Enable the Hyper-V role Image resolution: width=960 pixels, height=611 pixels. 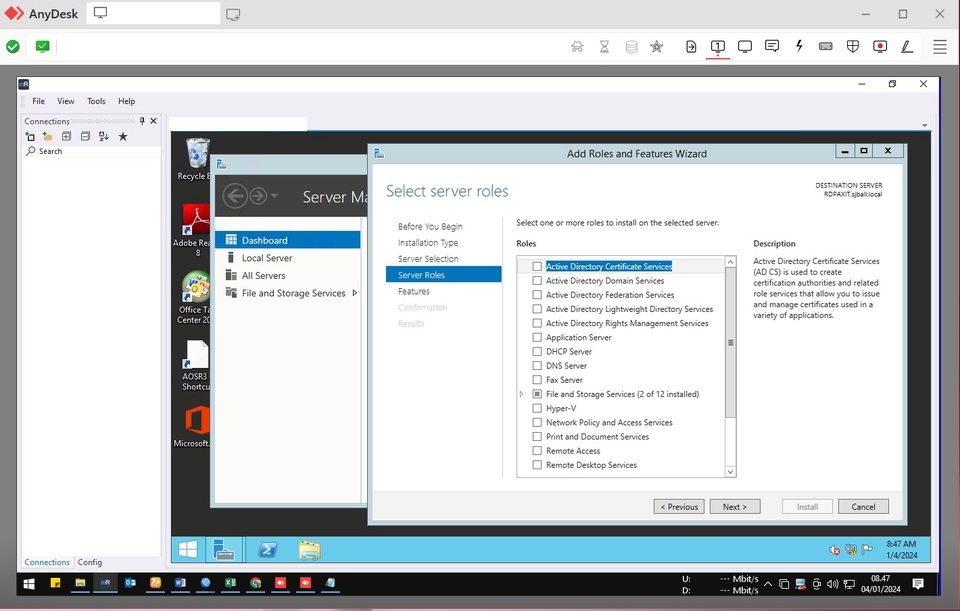pos(537,408)
